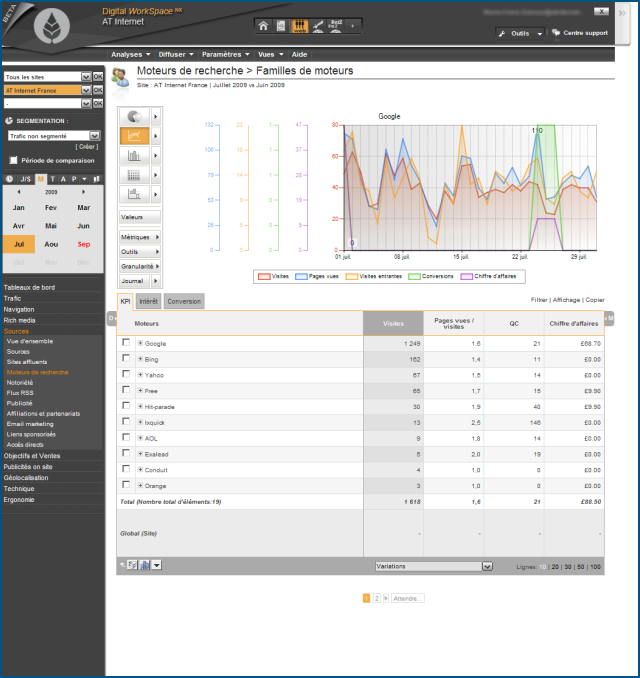The image size is (640, 678).
Task: Click the export table icon at table footer
Action: coord(132,565)
